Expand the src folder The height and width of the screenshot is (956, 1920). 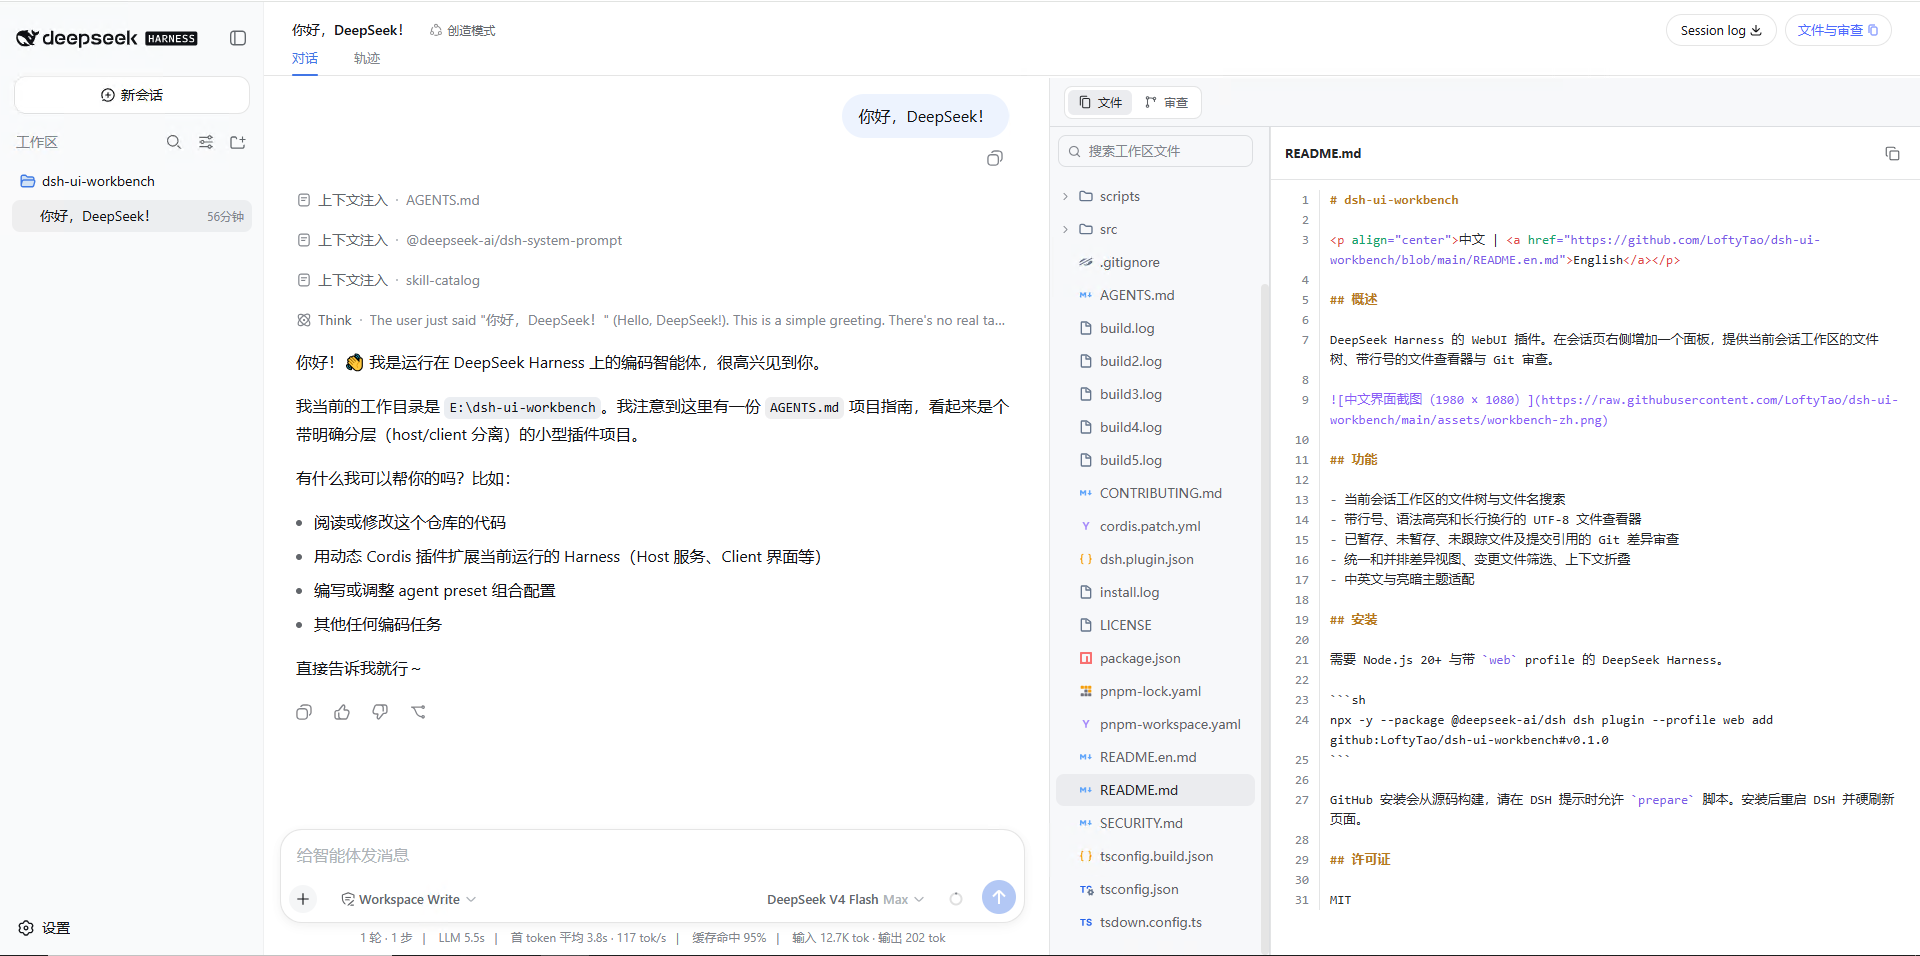(x=1155, y=229)
